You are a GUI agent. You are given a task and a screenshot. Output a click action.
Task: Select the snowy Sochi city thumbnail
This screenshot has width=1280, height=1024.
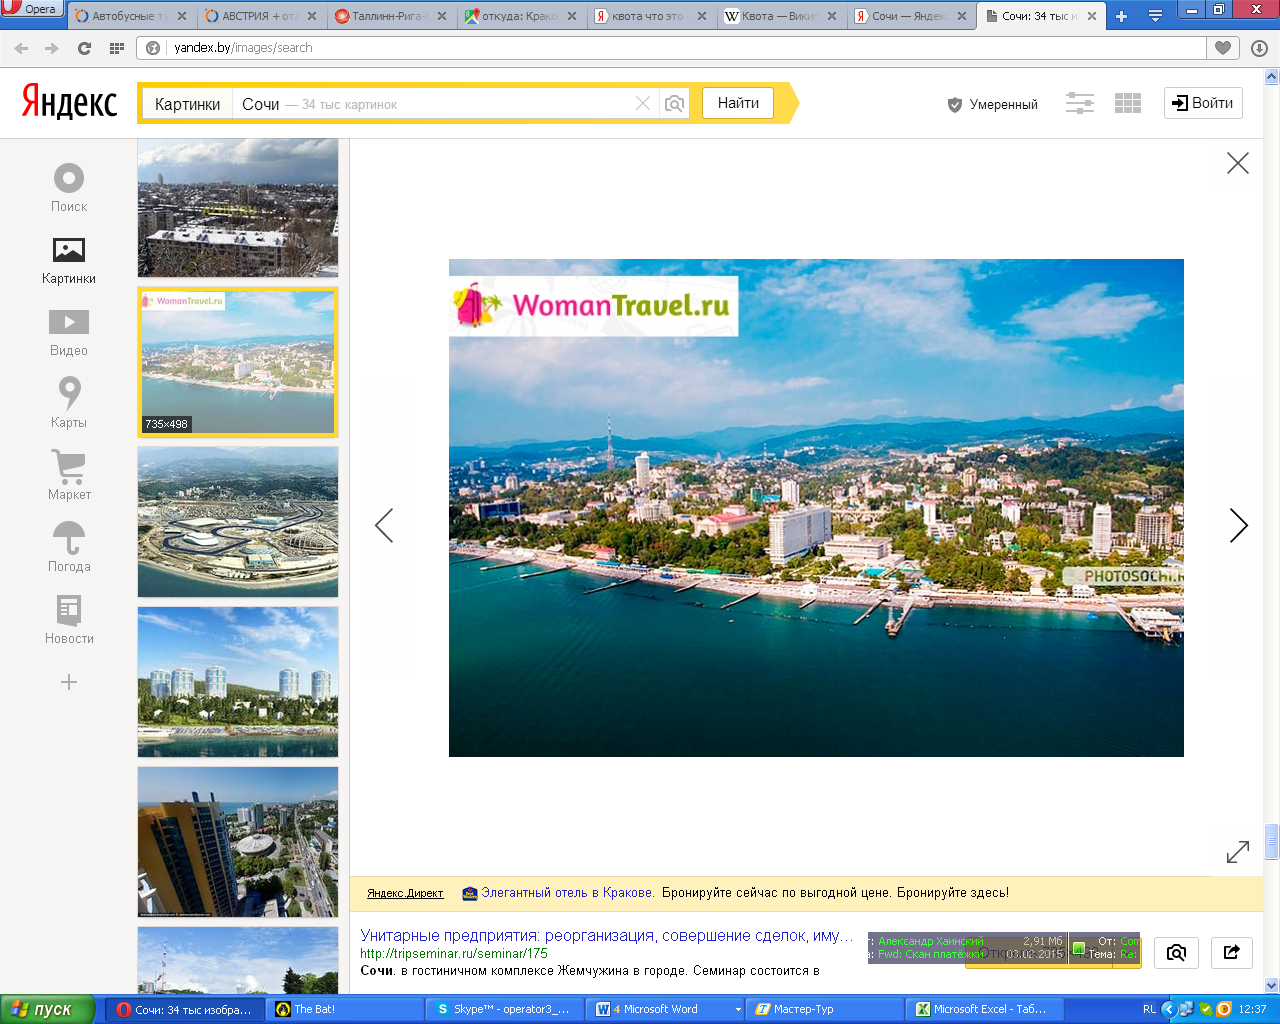click(x=238, y=208)
